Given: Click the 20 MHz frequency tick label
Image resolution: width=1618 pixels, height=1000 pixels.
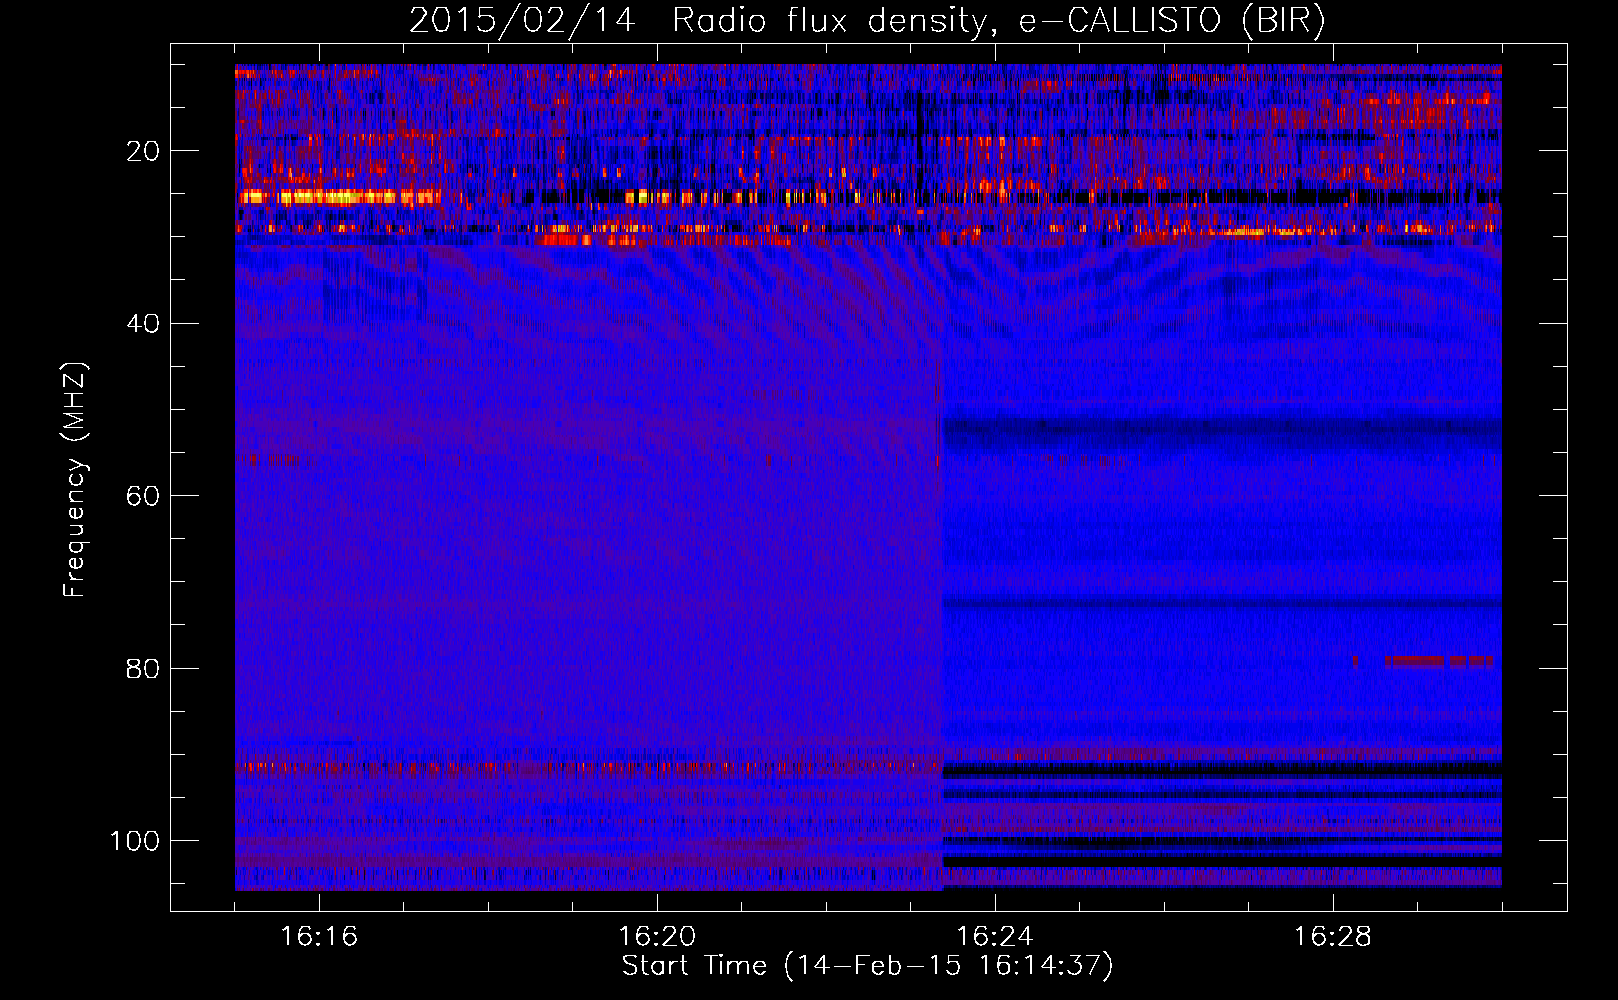Looking at the screenshot, I should pyautogui.click(x=143, y=151).
